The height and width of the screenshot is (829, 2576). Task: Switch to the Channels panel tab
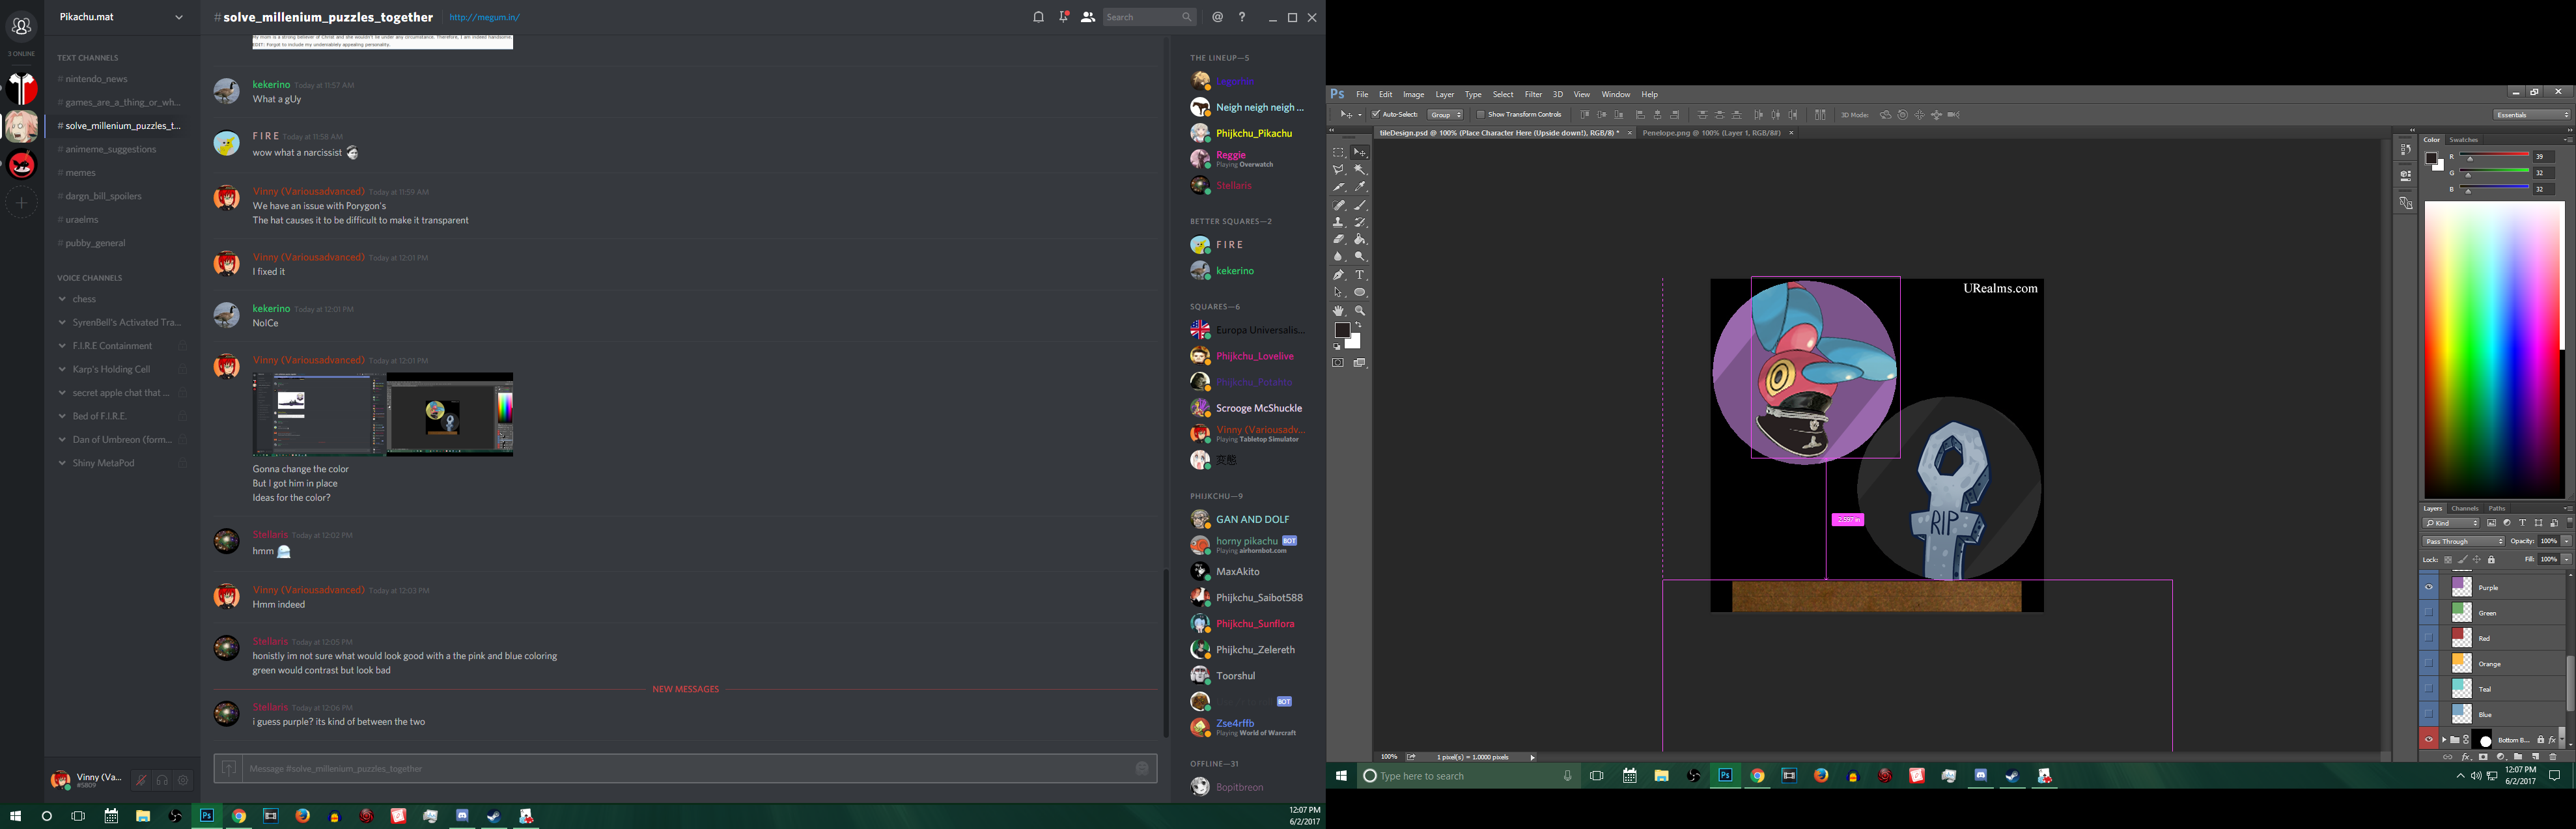2465,508
